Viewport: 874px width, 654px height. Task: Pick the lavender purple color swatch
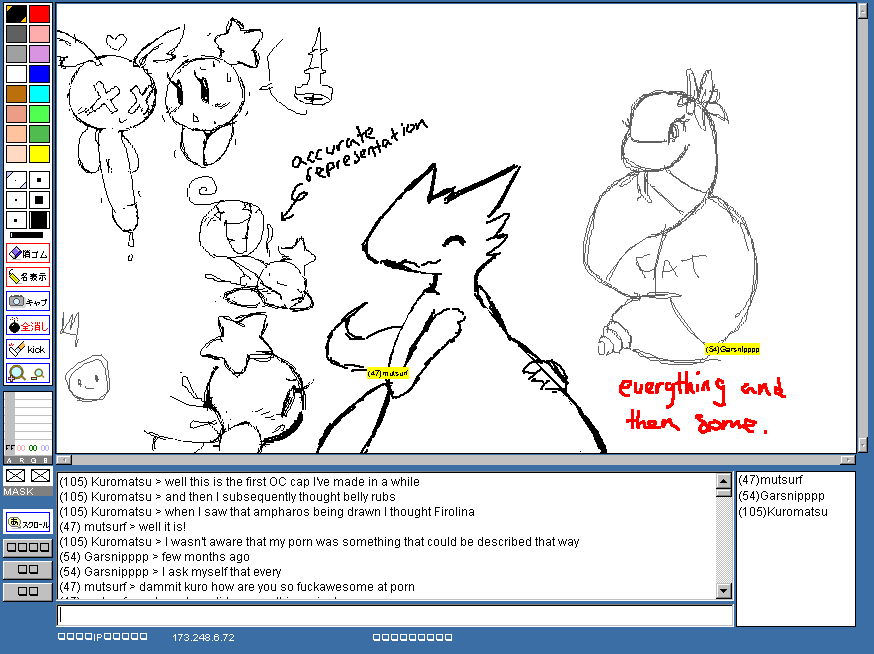click(40, 54)
